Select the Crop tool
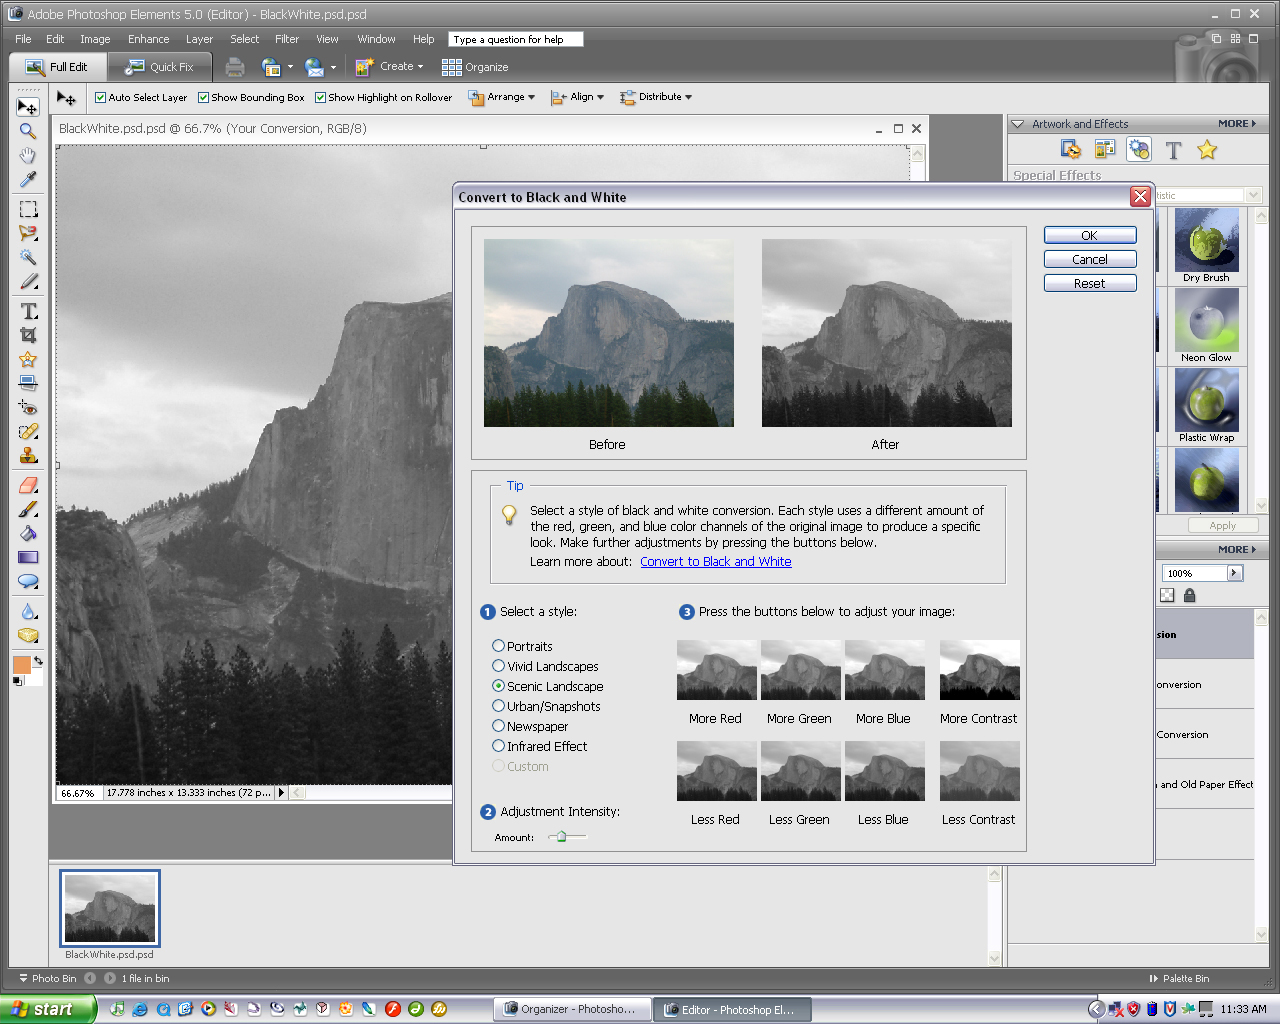Viewport: 1280px width, 1024px height. pos(28,335)
